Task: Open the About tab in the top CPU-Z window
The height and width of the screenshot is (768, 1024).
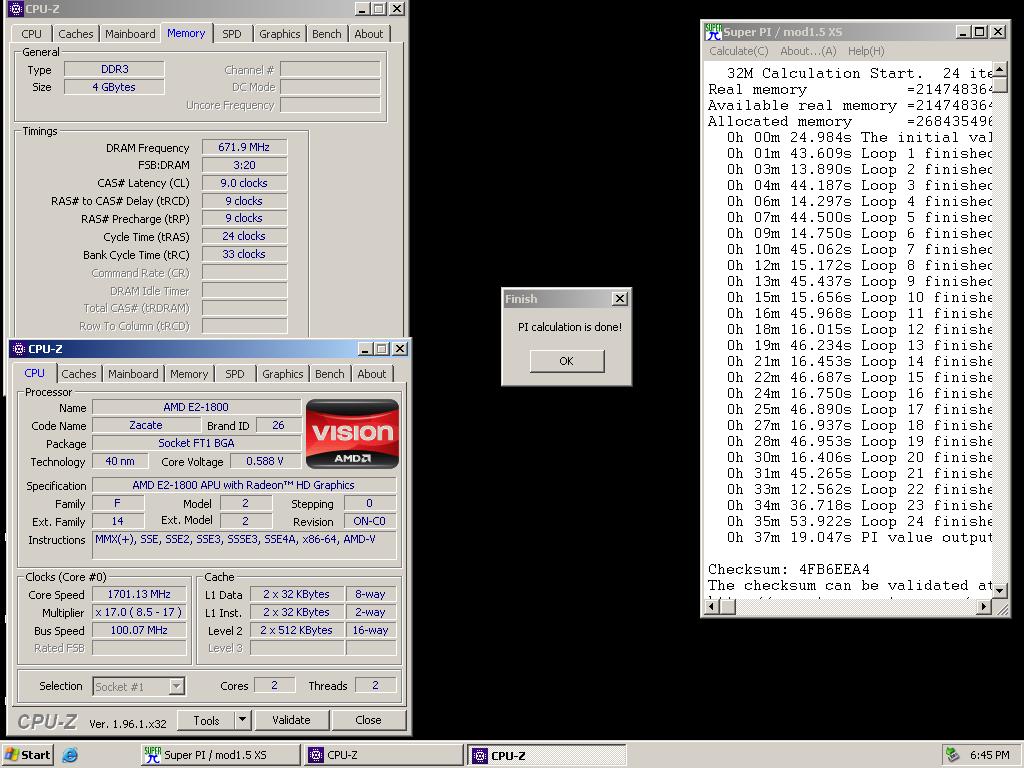Action: 368,34
